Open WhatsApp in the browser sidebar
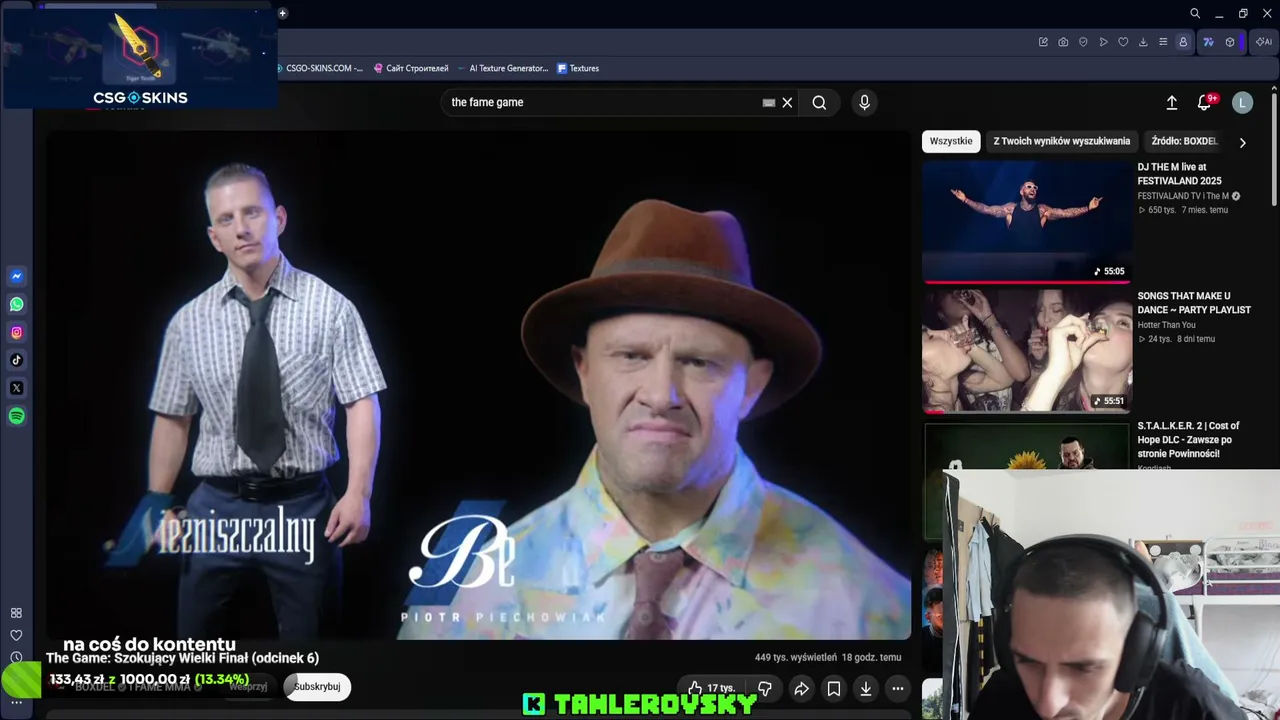1280x720 pixels. [x=16, y=304]
